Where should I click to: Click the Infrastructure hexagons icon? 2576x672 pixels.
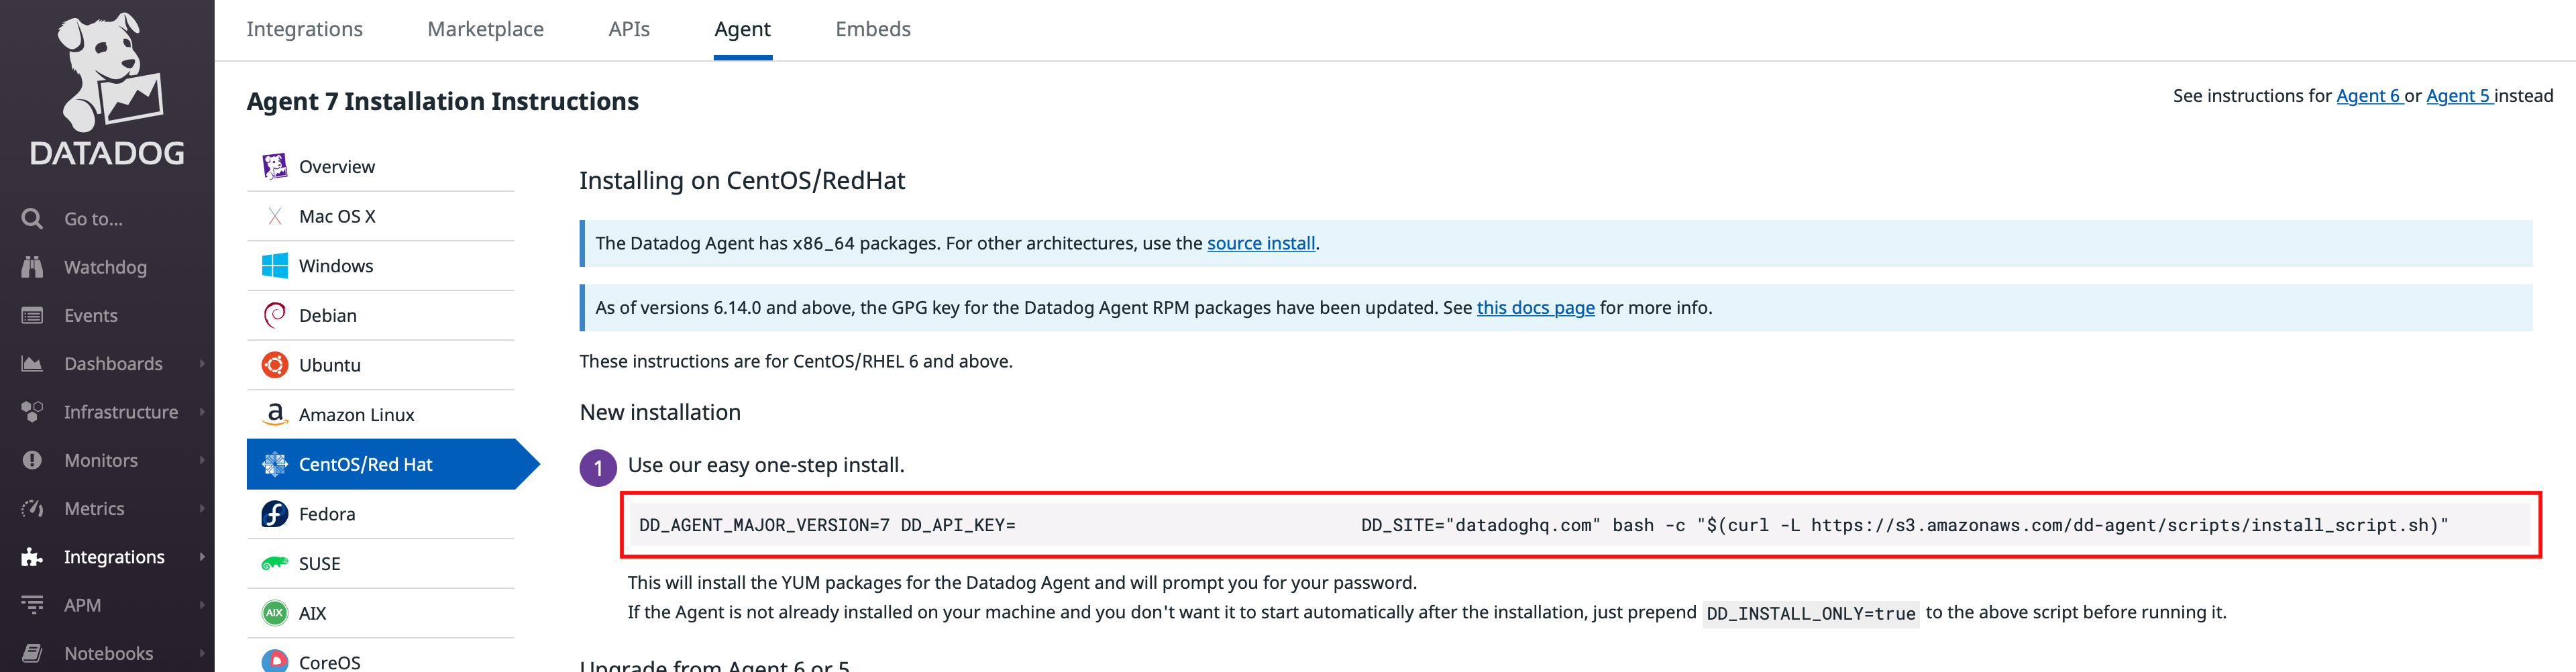32,412
